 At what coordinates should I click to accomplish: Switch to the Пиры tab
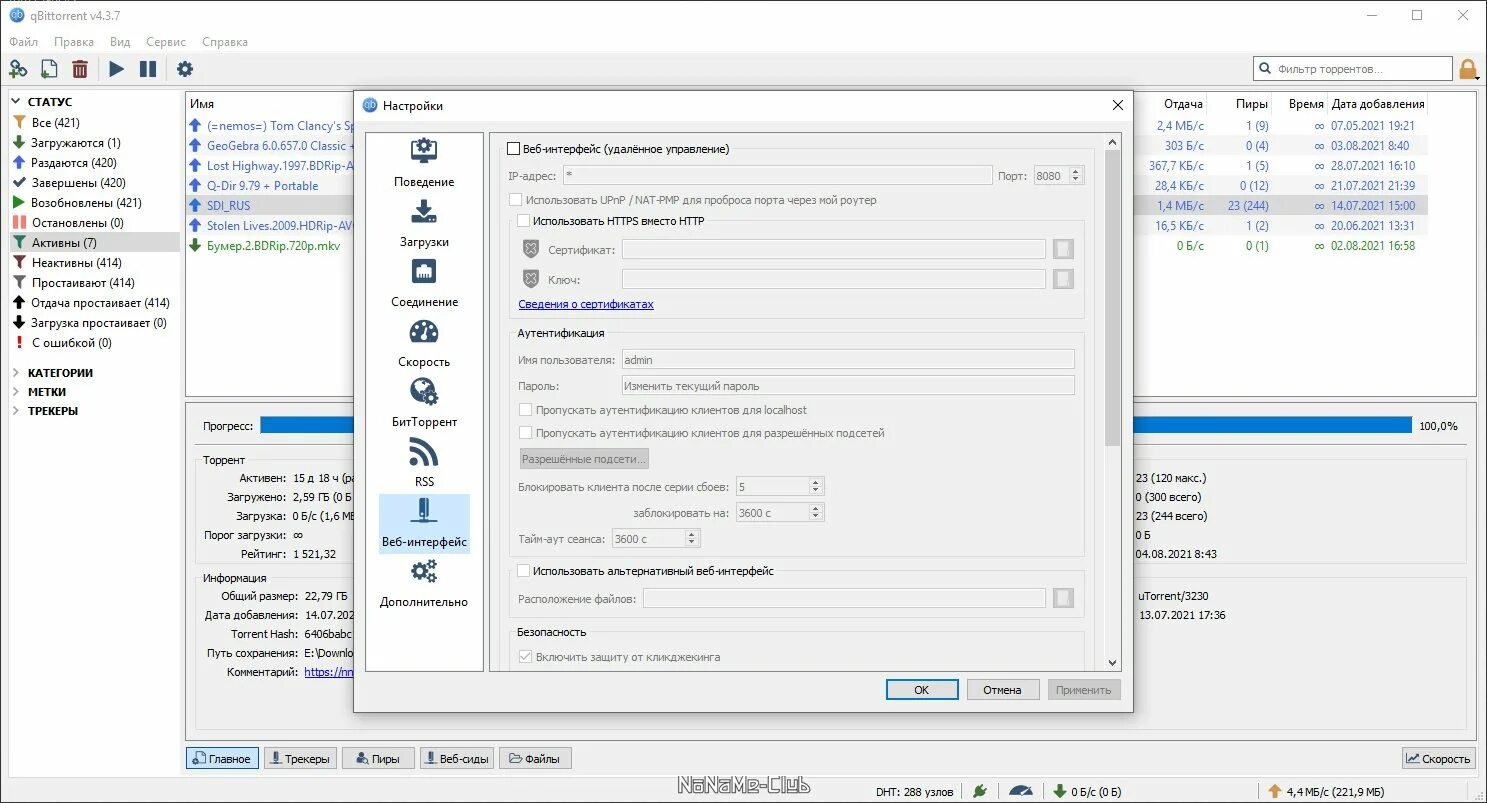(377, 759)
